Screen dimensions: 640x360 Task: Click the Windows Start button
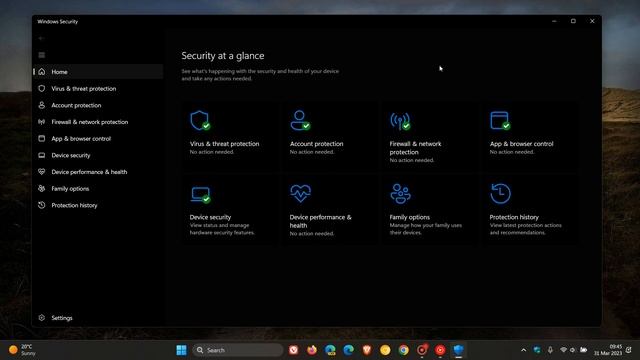click(x=181, y=350)
